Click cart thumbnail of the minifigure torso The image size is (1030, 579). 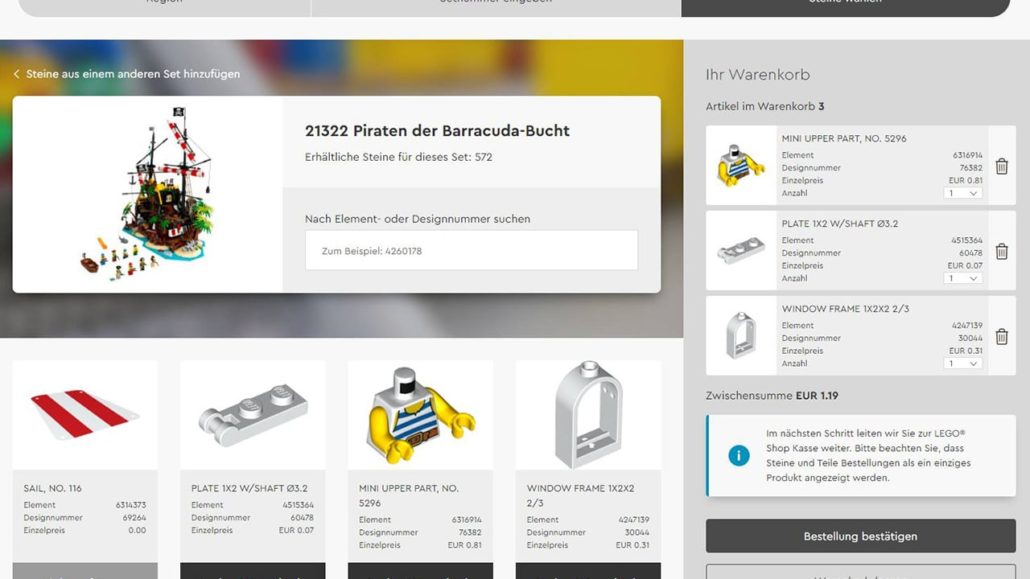tap(741, 165)
